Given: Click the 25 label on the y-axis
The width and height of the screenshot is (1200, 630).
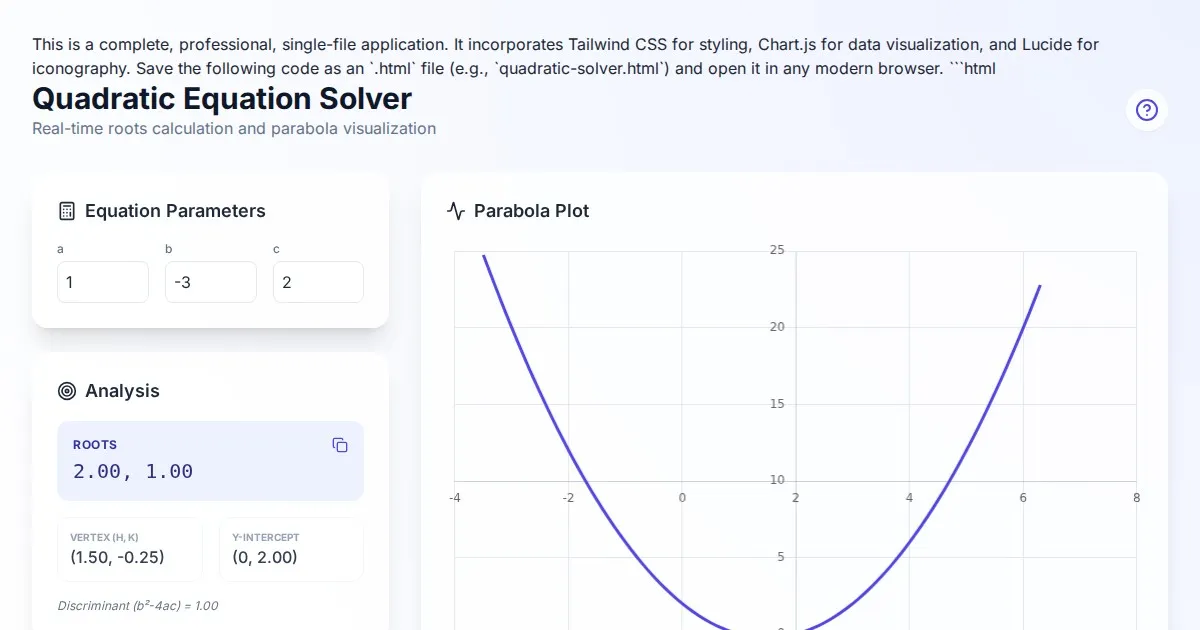Looking at the screenshot, I should point(777,249).
